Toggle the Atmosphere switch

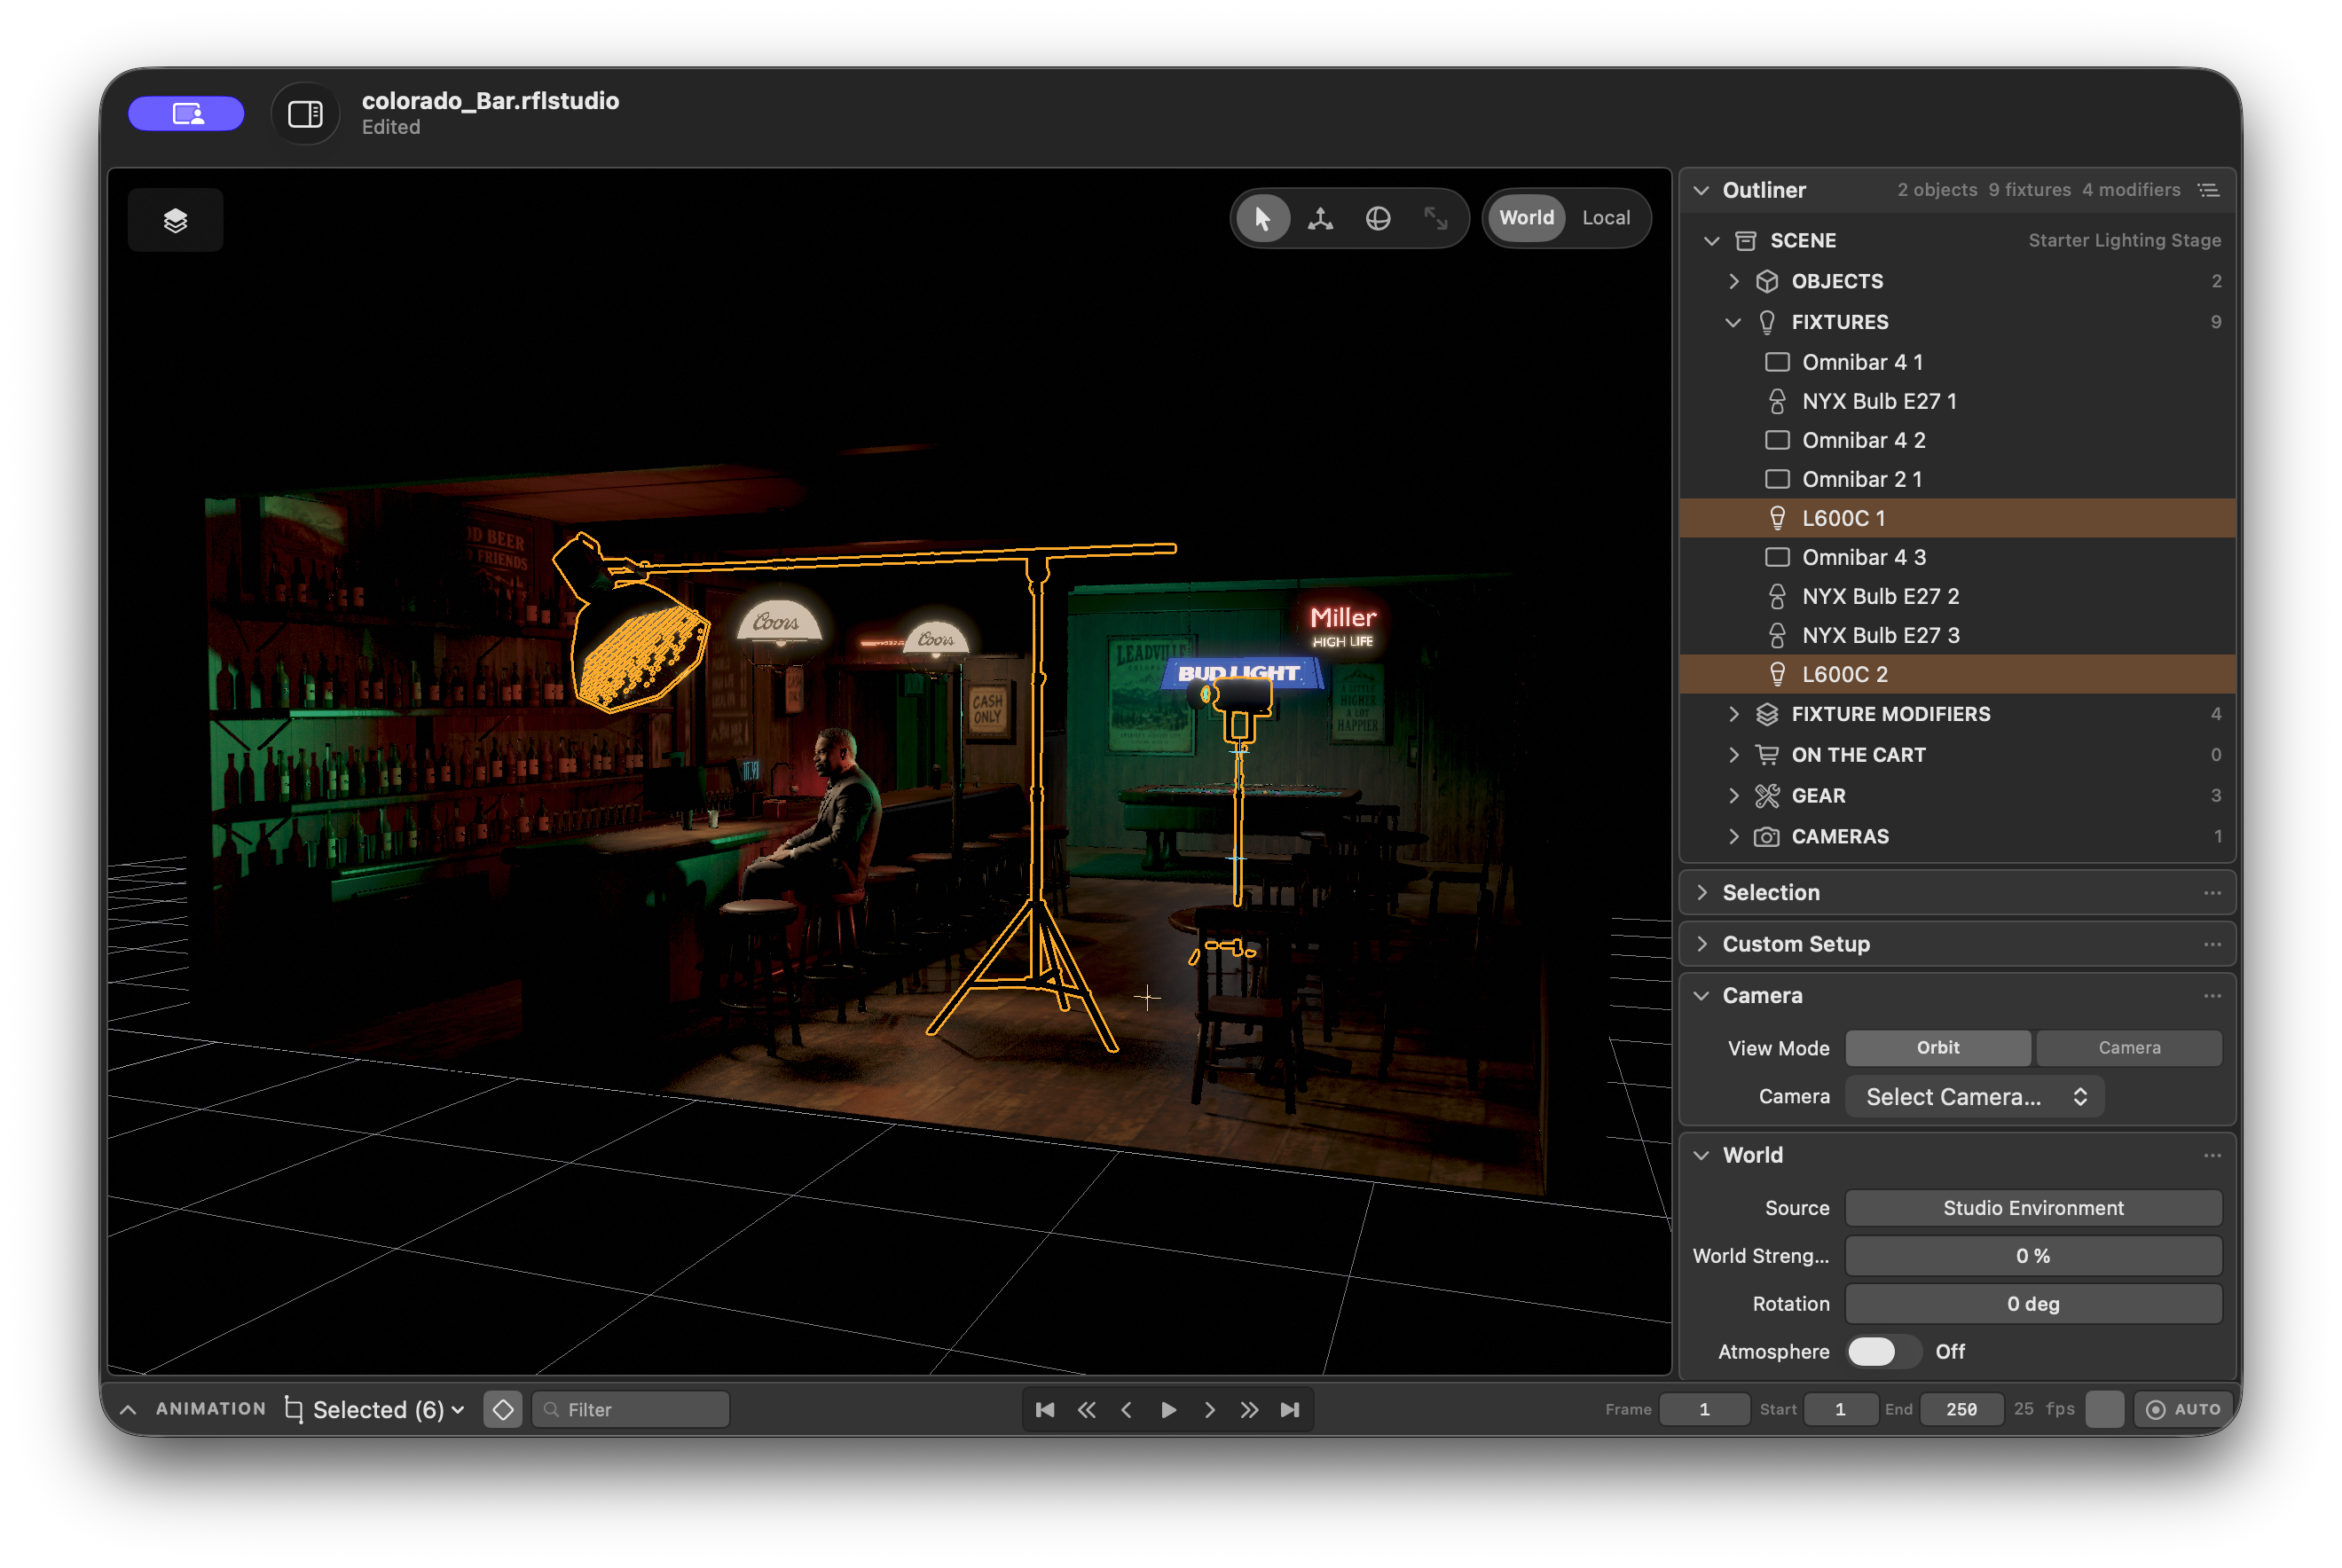(x=1883, y=1352)
